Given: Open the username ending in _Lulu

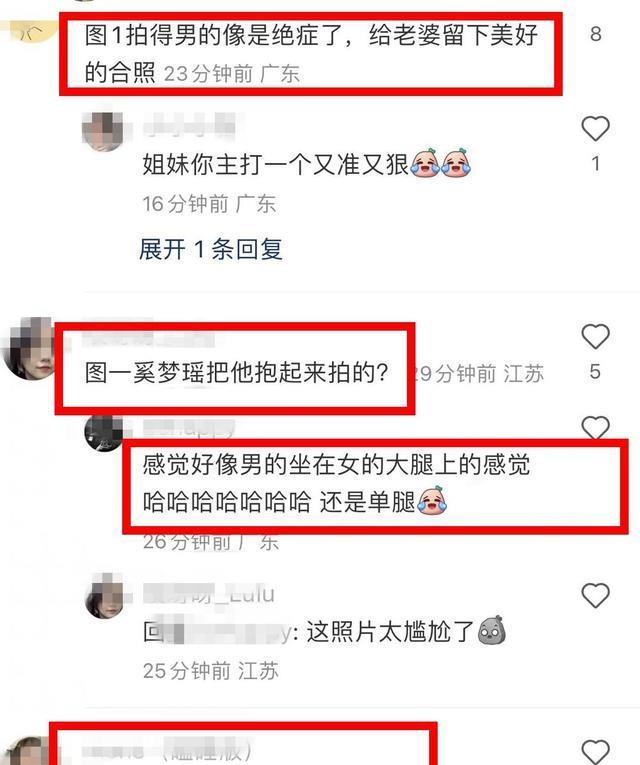Looking at the screenshot, I should tap(209, 594).
